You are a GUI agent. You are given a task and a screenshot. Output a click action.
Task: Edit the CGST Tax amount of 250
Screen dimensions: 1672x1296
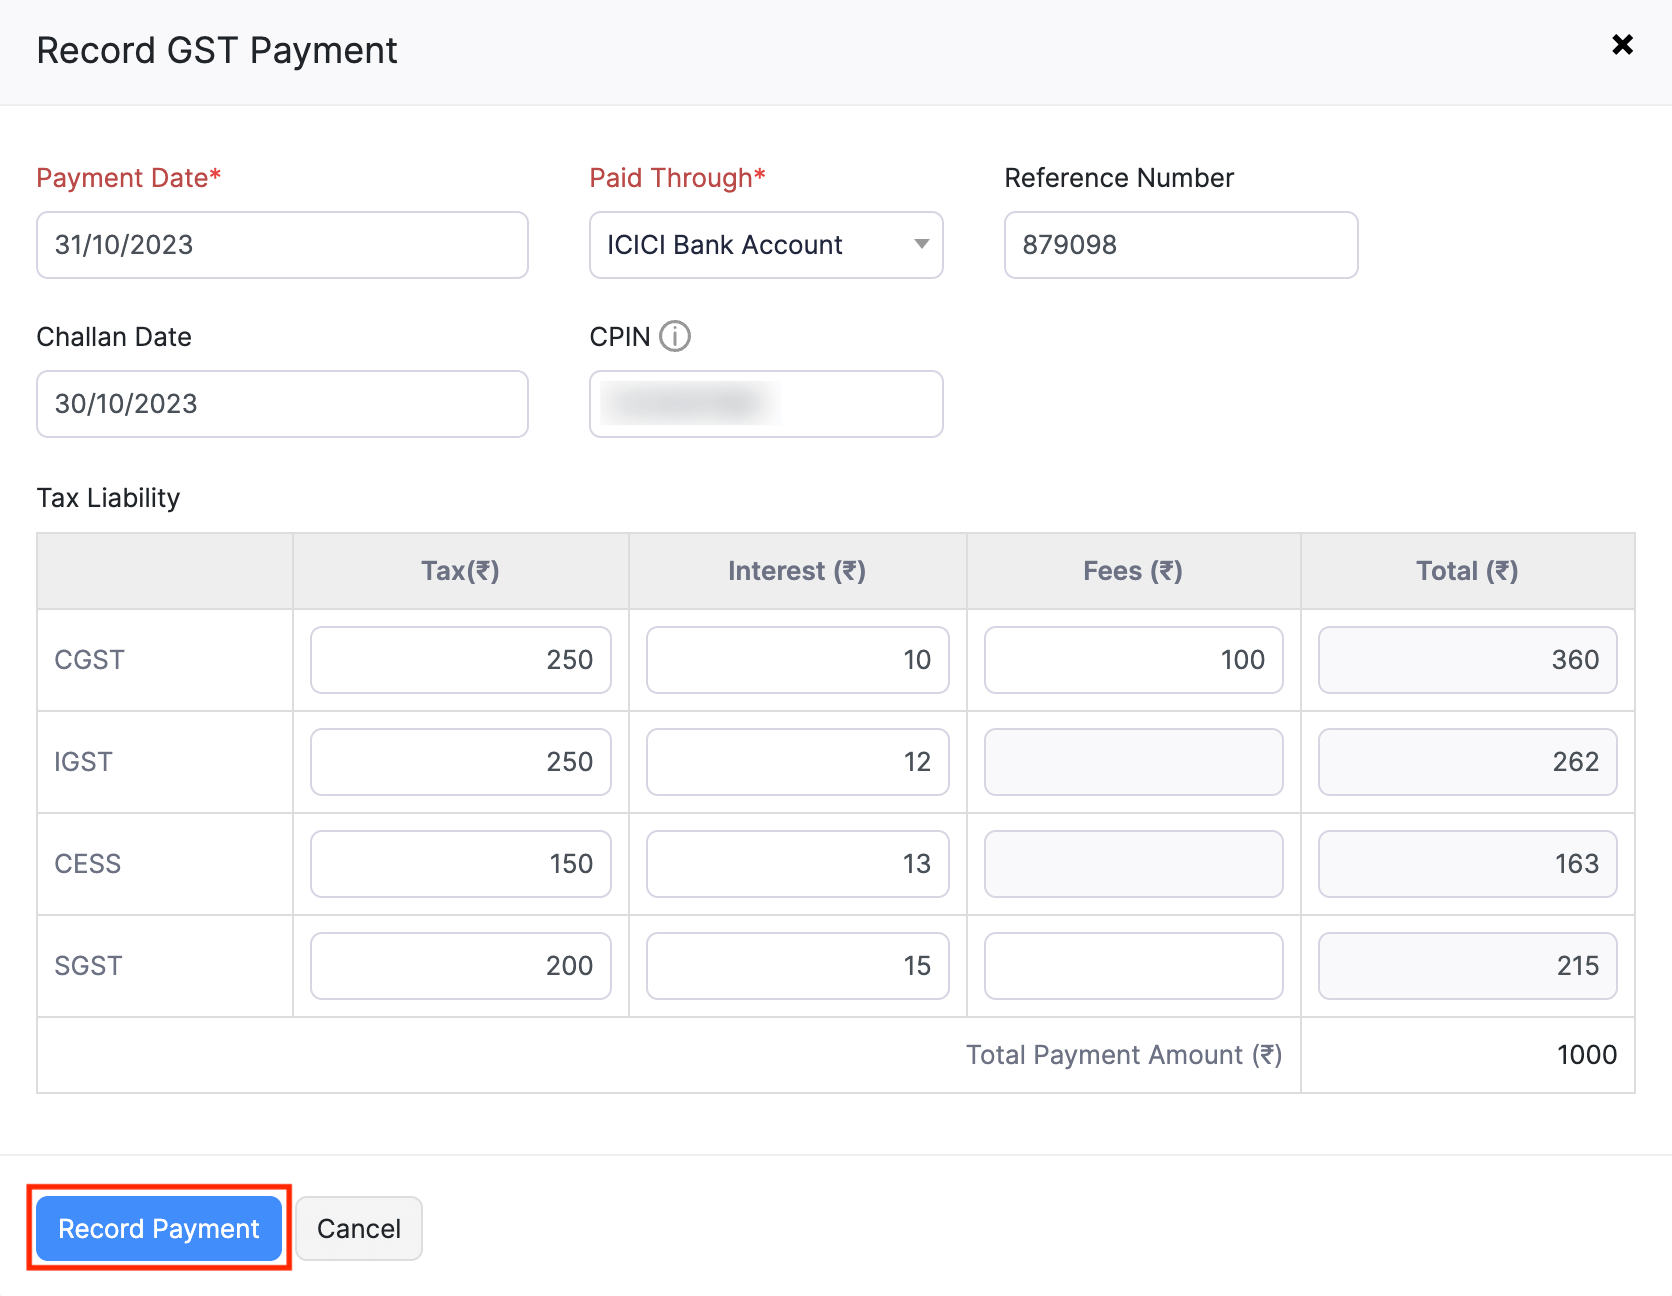pos(459,660)
